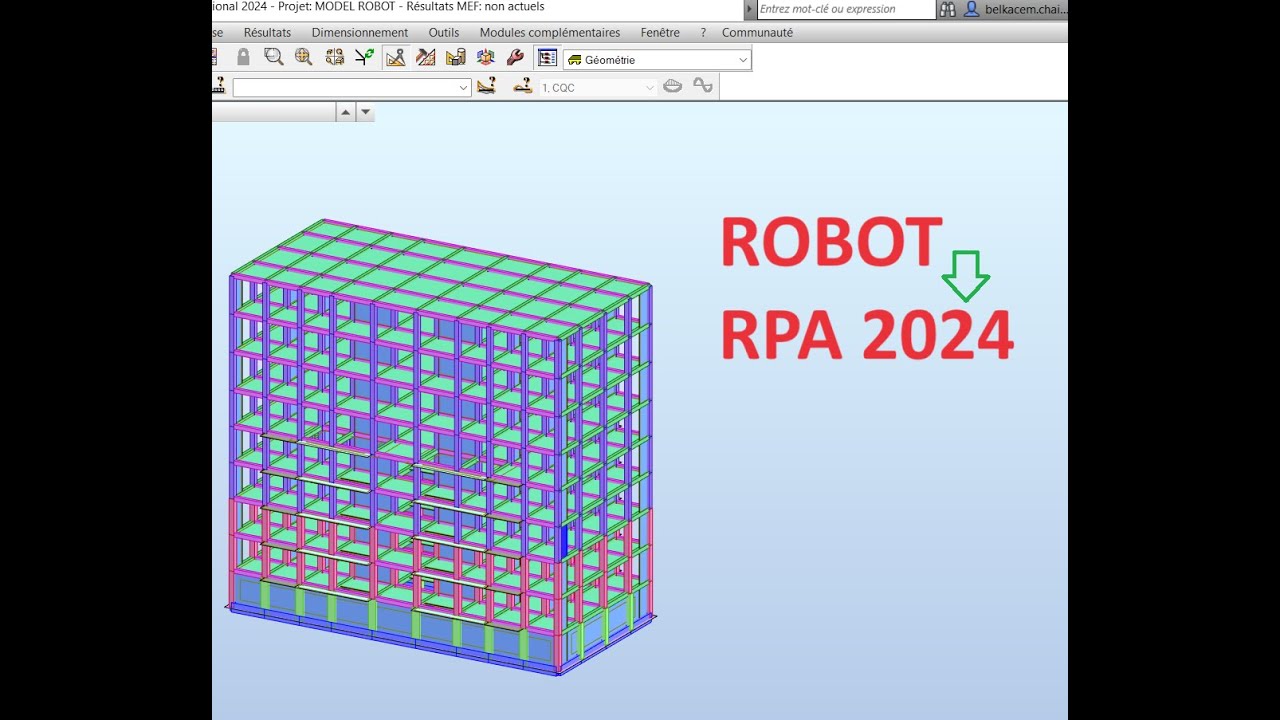Open the Résultats menu
Screen dimensions: 1280x720
[267, 33]
